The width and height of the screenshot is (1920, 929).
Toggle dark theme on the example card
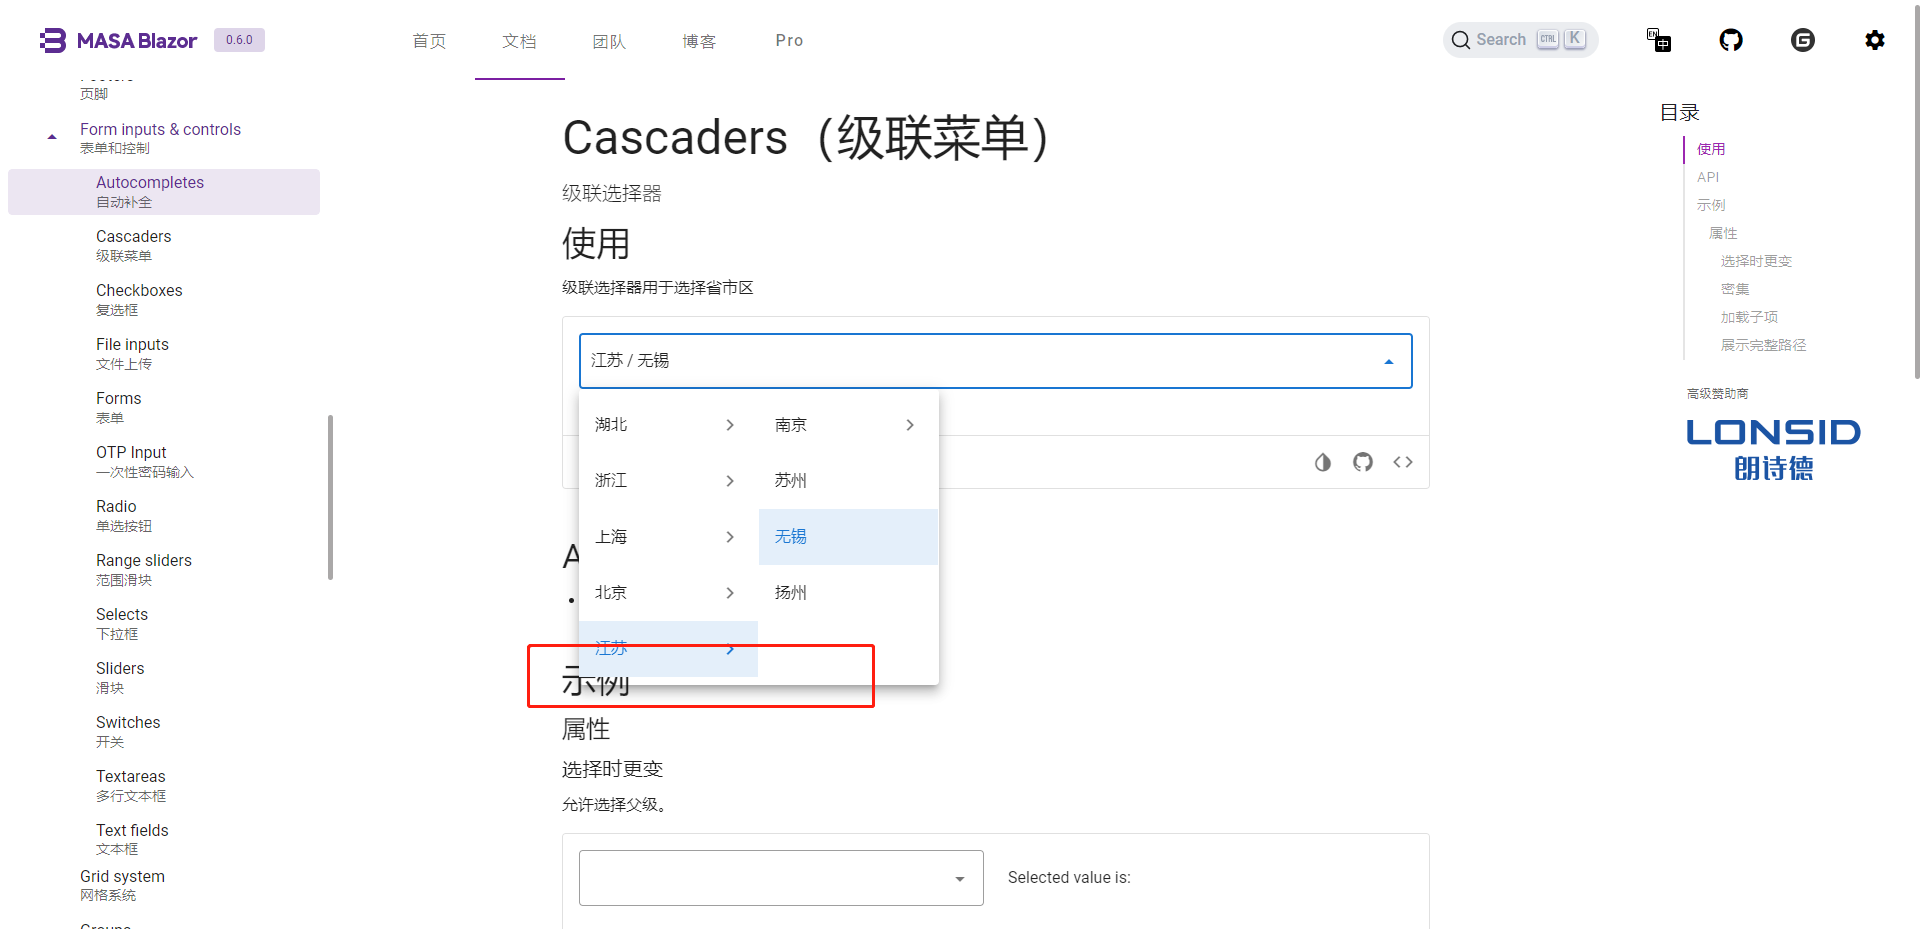[1323, 462]
